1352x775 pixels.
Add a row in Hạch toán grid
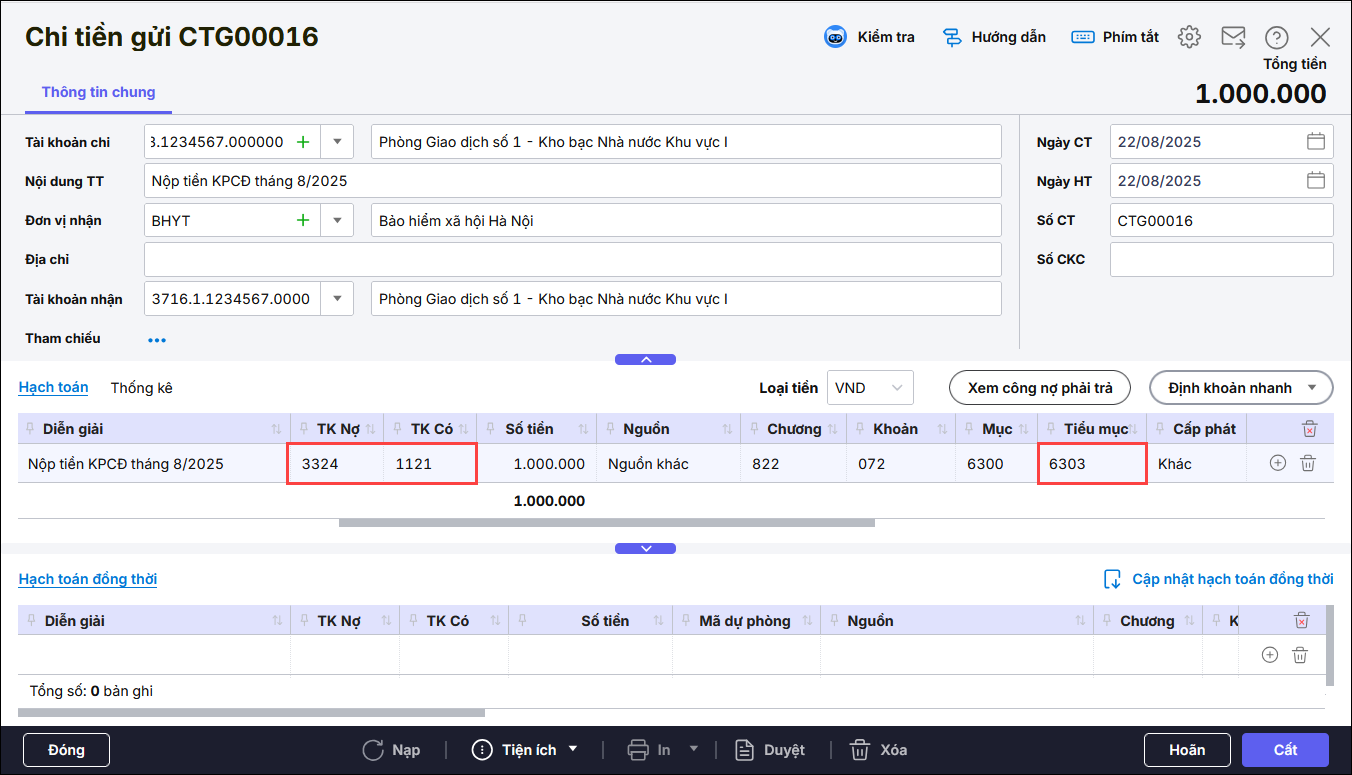click(x=1277, y=463)
